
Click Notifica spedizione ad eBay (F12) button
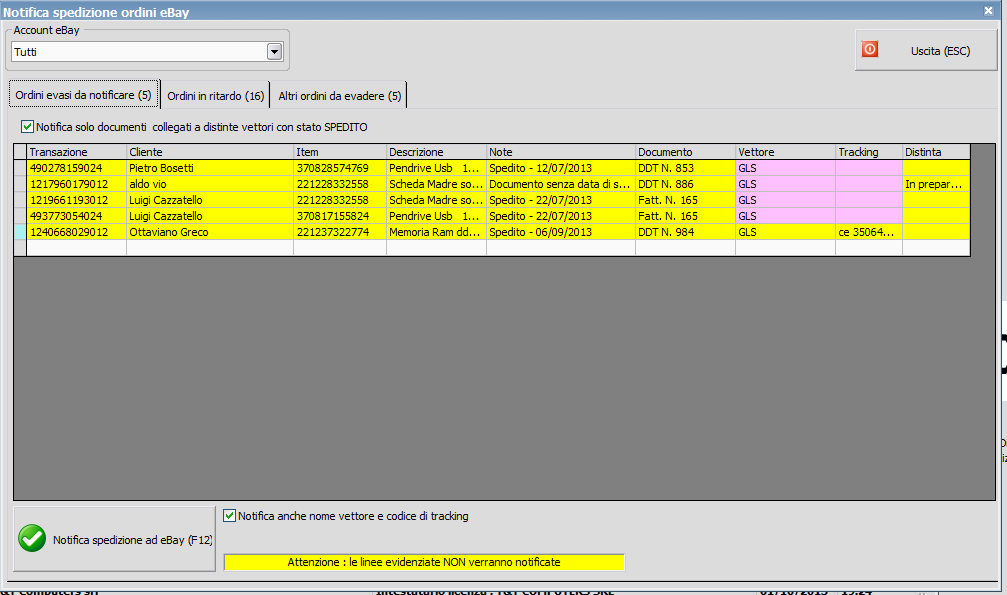click(114, 539)
